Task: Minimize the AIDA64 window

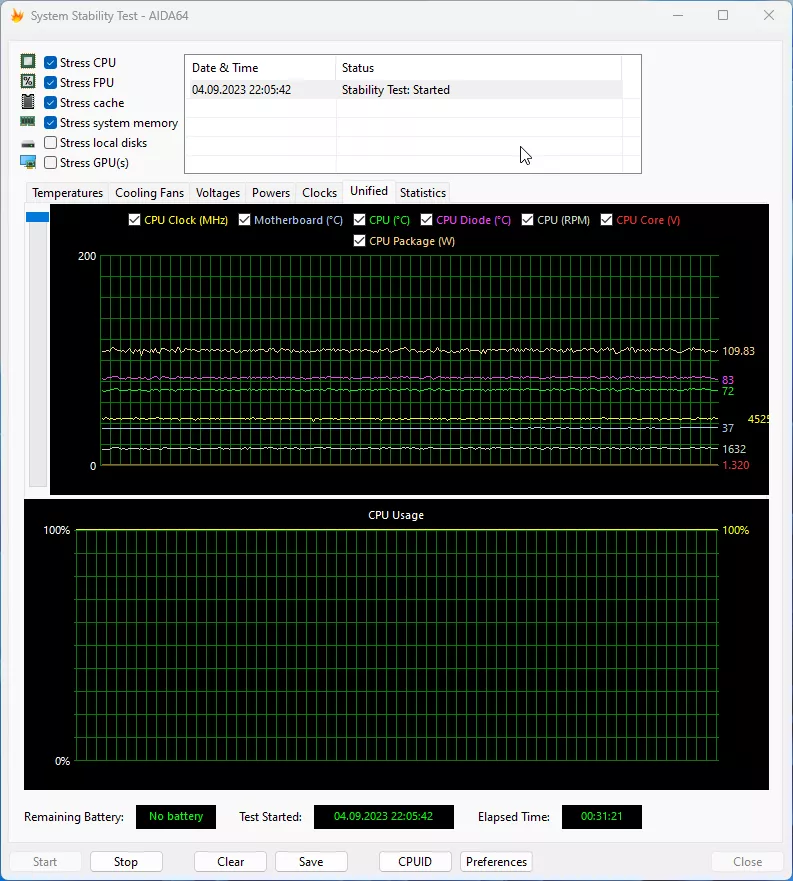Action: (678, 15)
